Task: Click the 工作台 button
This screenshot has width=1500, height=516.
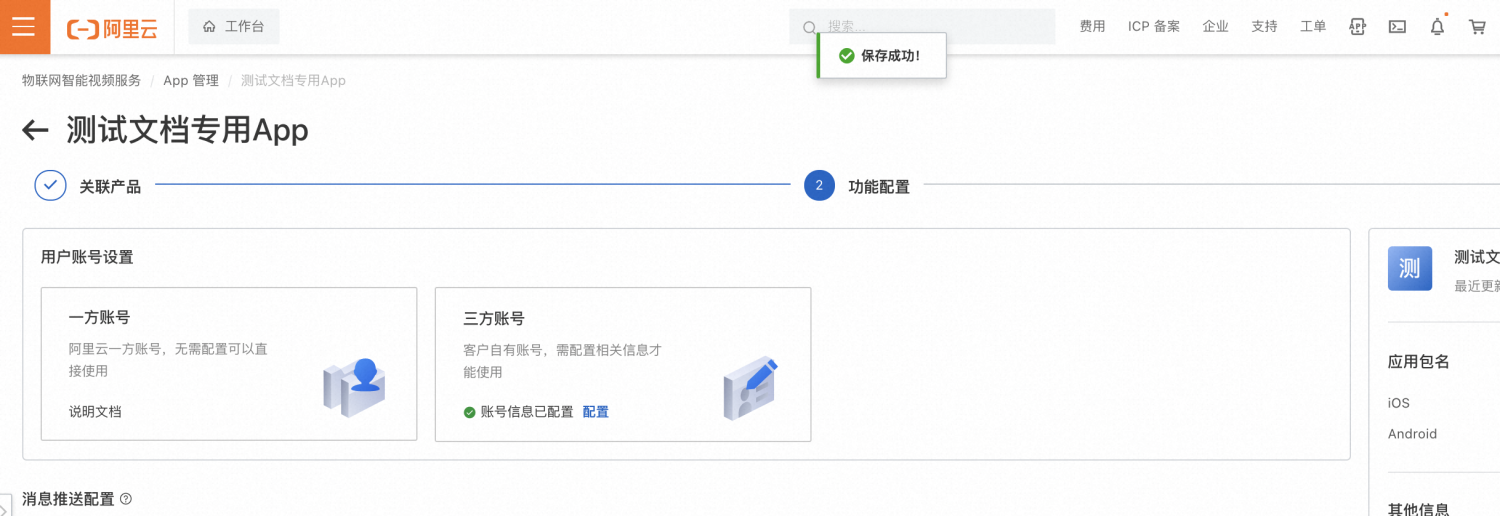Action: click(x=234, y=27)
